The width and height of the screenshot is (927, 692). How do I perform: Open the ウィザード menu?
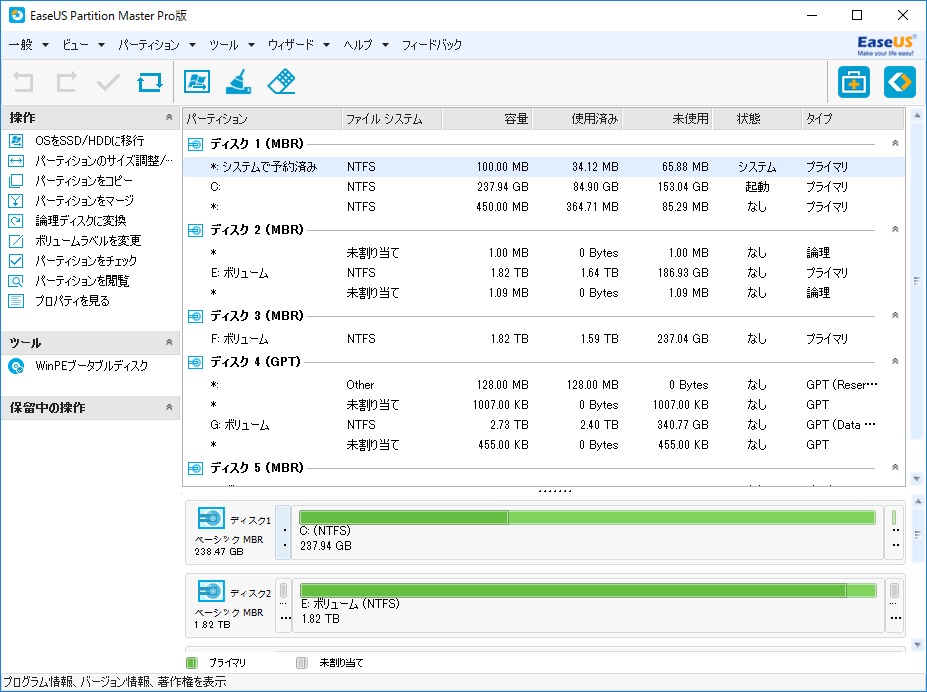click(x=299, y=45)
